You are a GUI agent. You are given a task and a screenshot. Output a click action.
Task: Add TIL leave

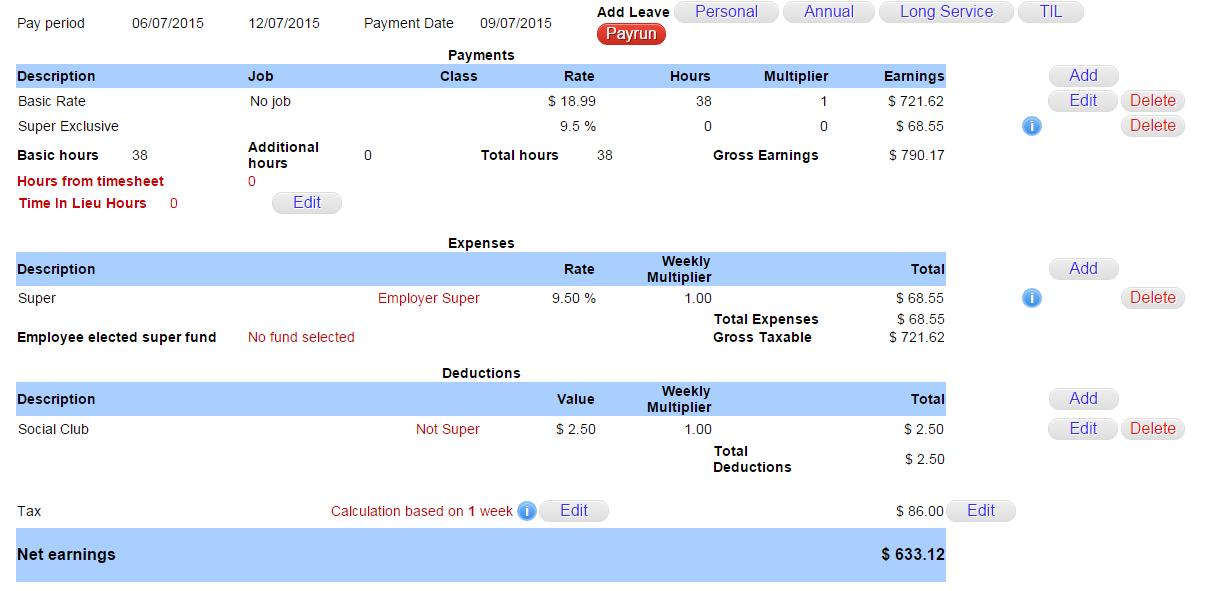tap(1050, 12)
